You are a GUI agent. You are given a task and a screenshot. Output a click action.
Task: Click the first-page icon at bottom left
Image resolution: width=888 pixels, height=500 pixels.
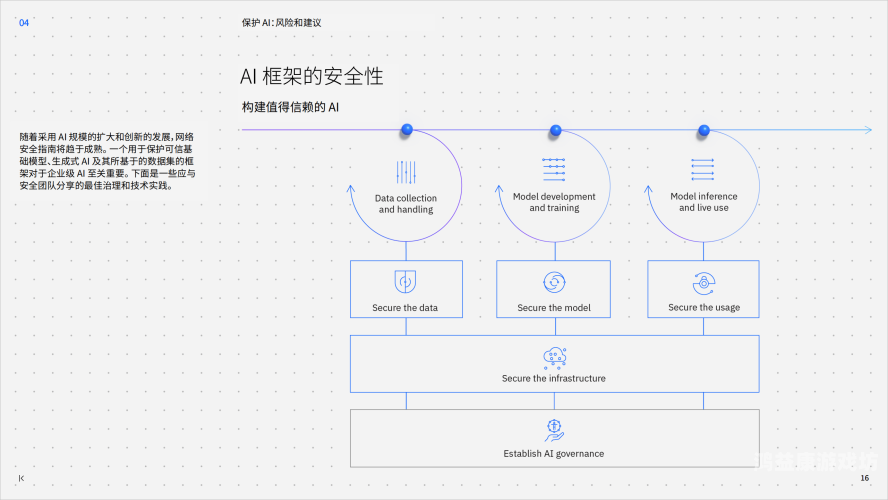(x=22, y=478)
